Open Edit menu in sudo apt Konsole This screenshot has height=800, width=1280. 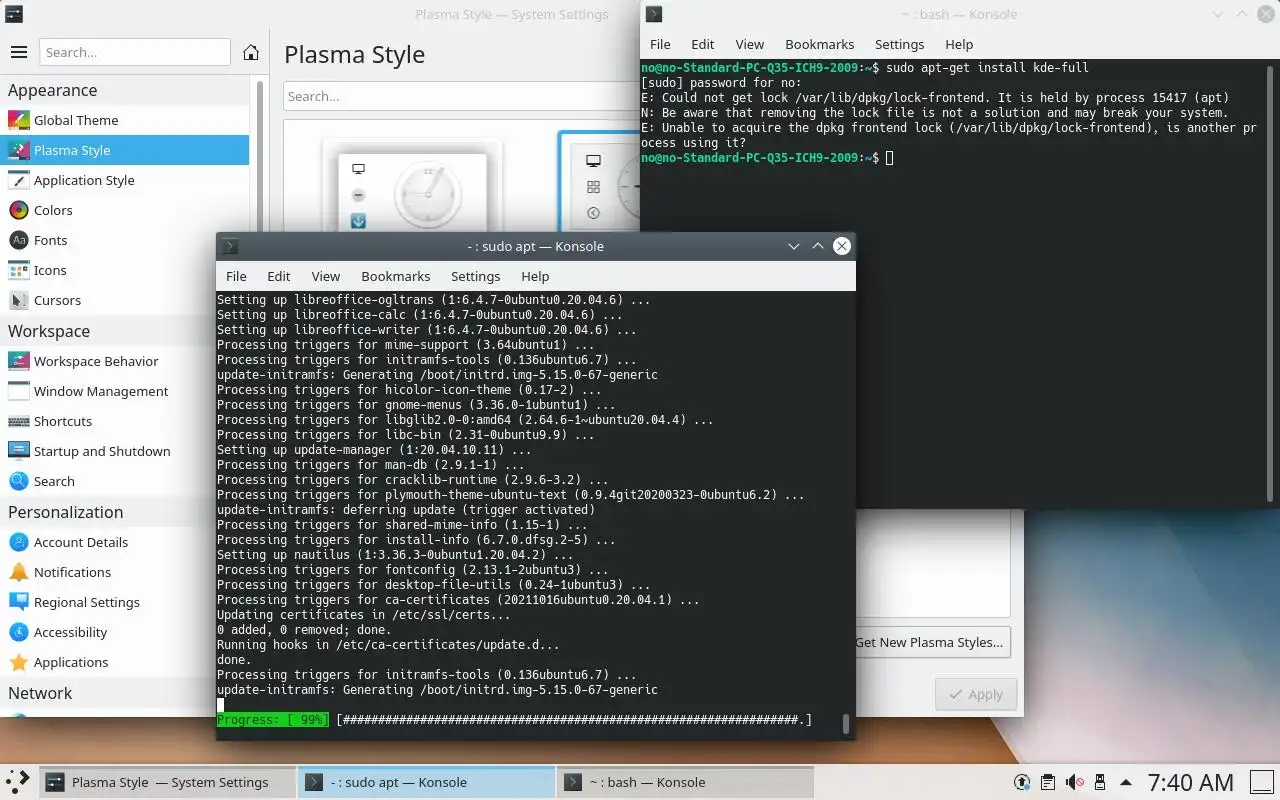279,276
